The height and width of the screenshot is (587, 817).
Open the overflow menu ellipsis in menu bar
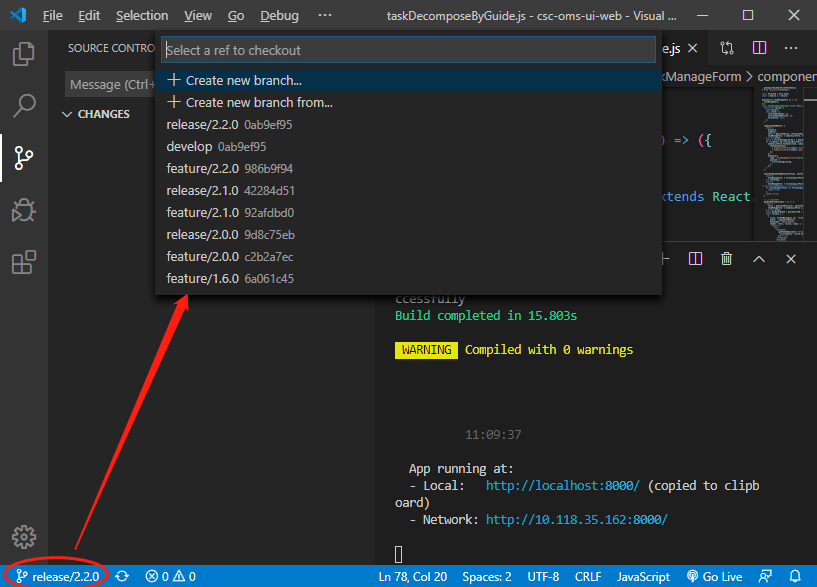click(325, 15)
